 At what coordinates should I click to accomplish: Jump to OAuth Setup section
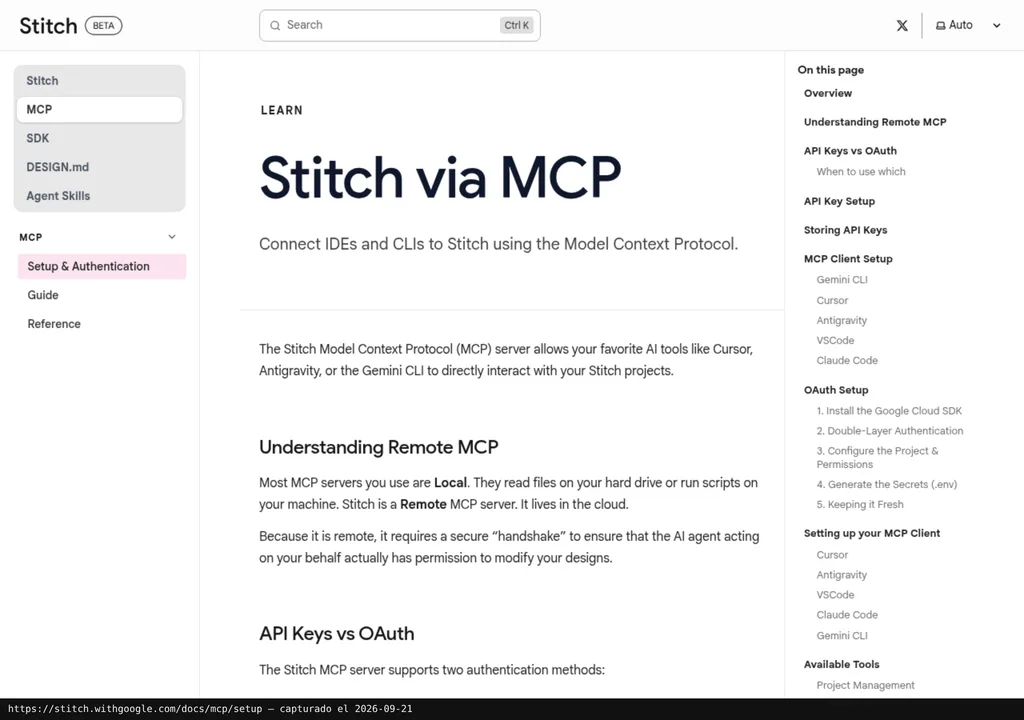tap(836, 389)
